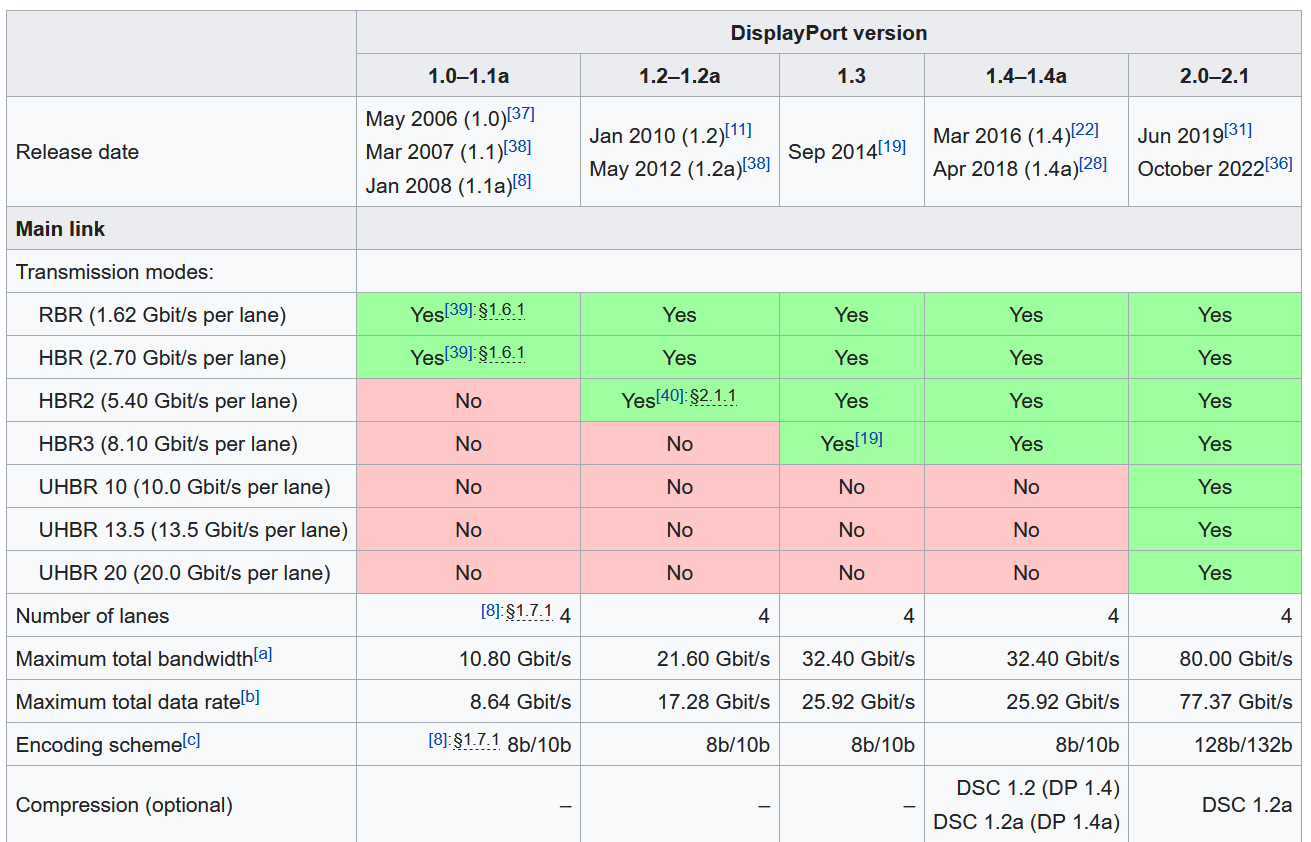Open citation [8] in the Number of lanes row
Image resolution: width=1311 pixels, height=842 pixels.
click(x=491, y=611)
